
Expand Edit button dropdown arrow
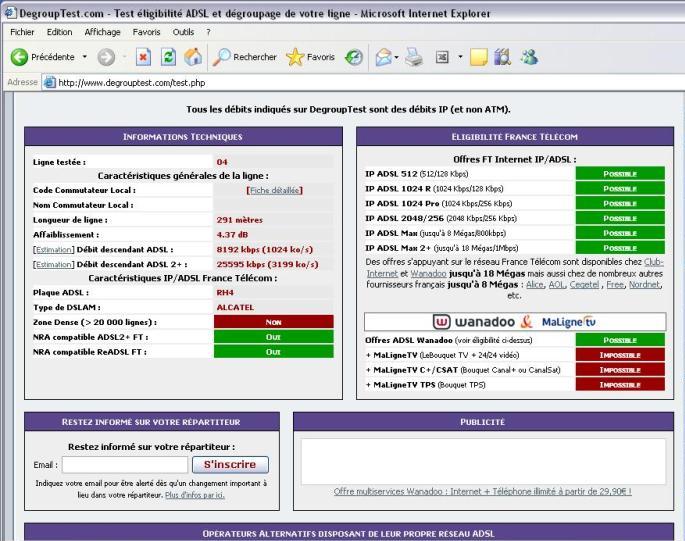coord(460,57)
